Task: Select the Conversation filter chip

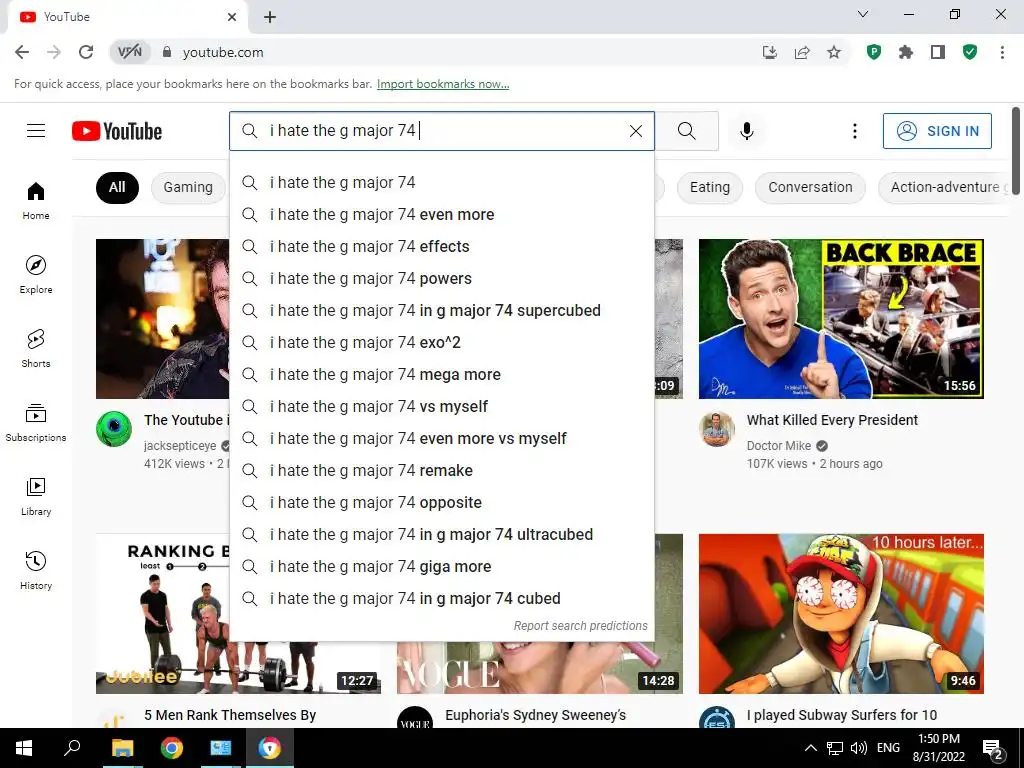Action: pyautogui.click(x=810, y=187)
